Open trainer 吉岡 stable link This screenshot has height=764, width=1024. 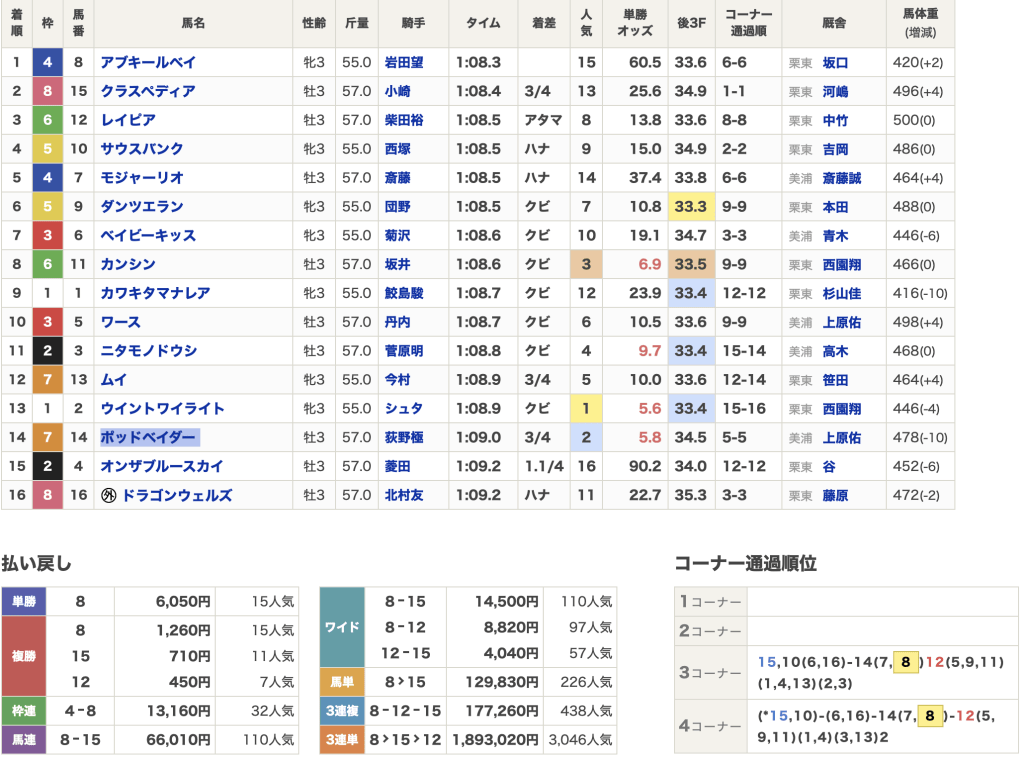pyautogui.click(x=835, y=149)
